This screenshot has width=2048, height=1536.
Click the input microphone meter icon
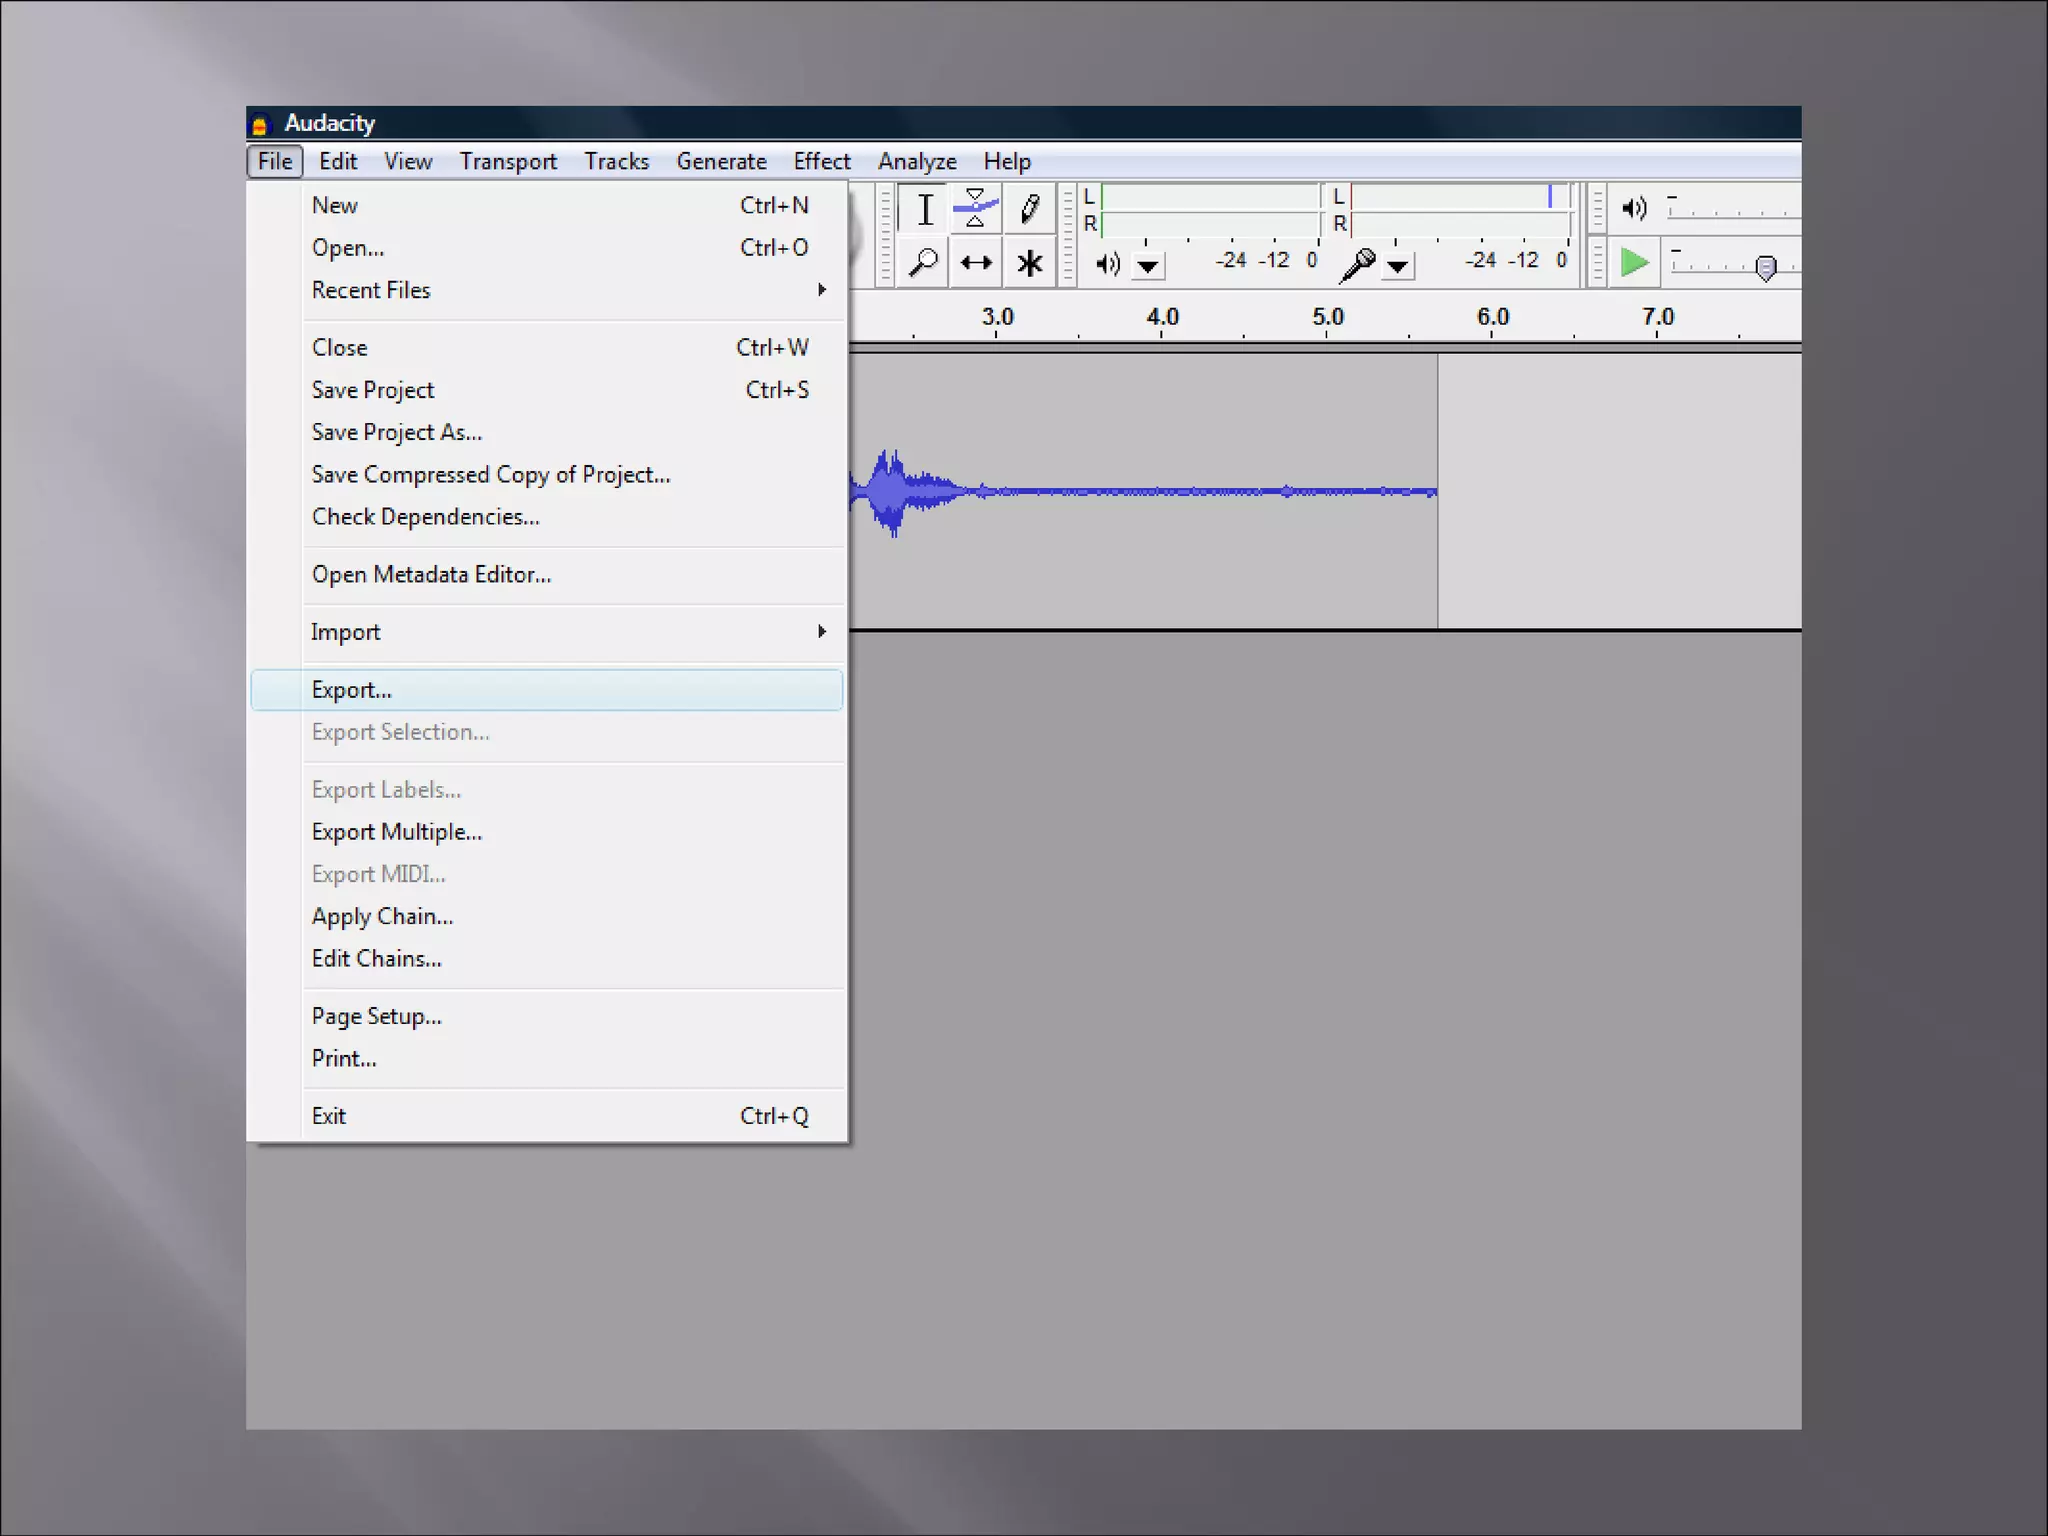(1358, 264)
